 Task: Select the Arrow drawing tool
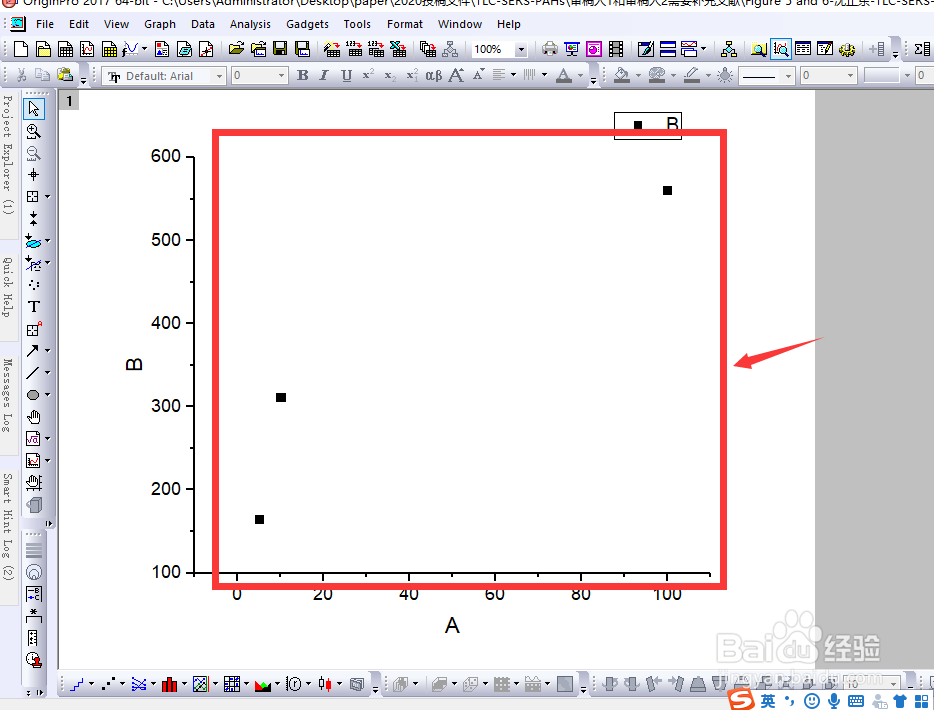click(33, 350)
